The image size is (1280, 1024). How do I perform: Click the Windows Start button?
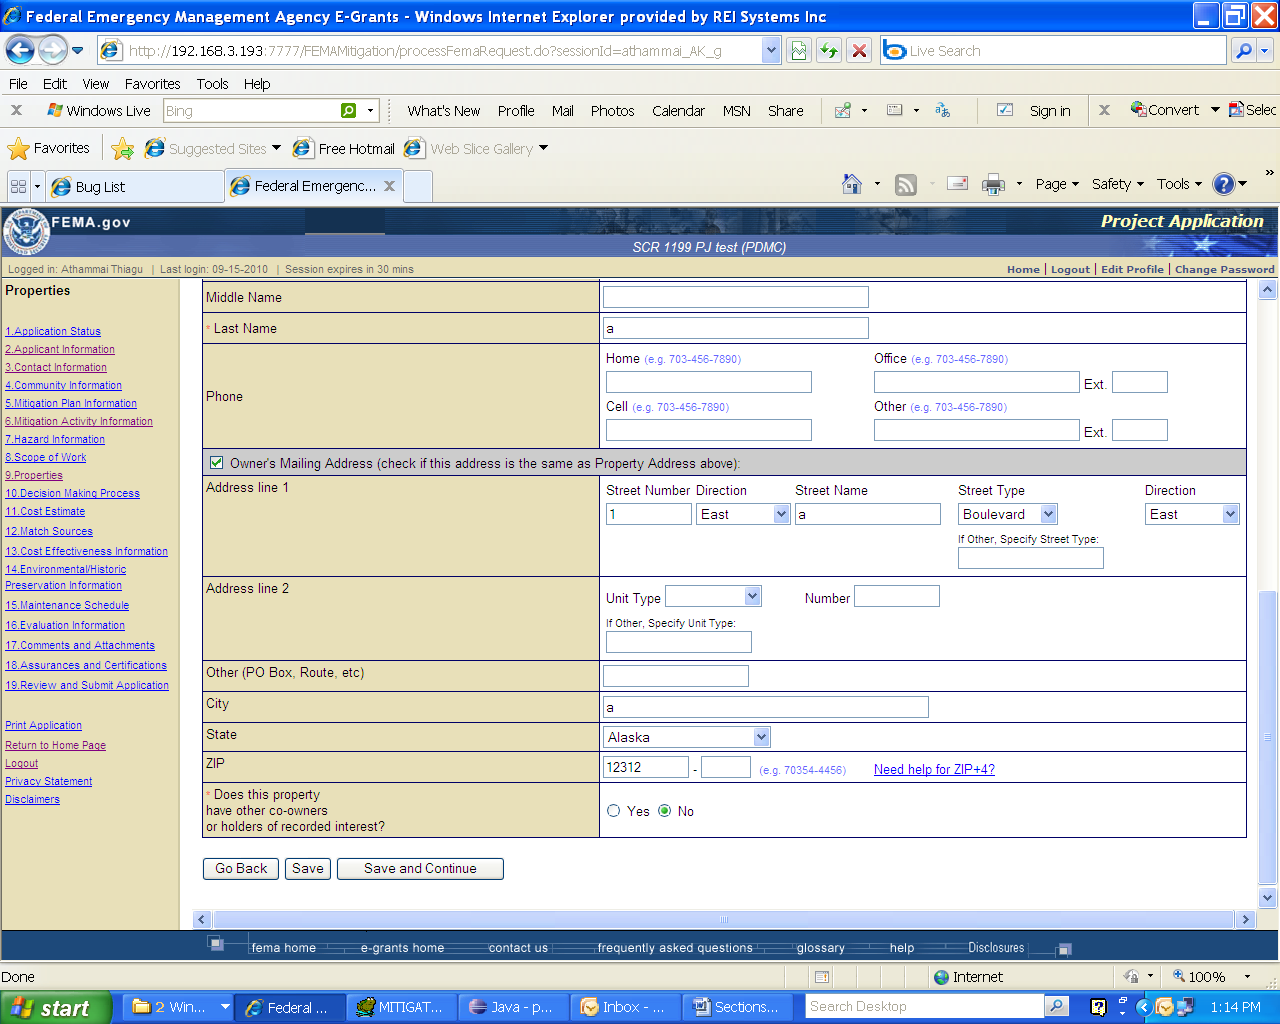(50, 1007)
